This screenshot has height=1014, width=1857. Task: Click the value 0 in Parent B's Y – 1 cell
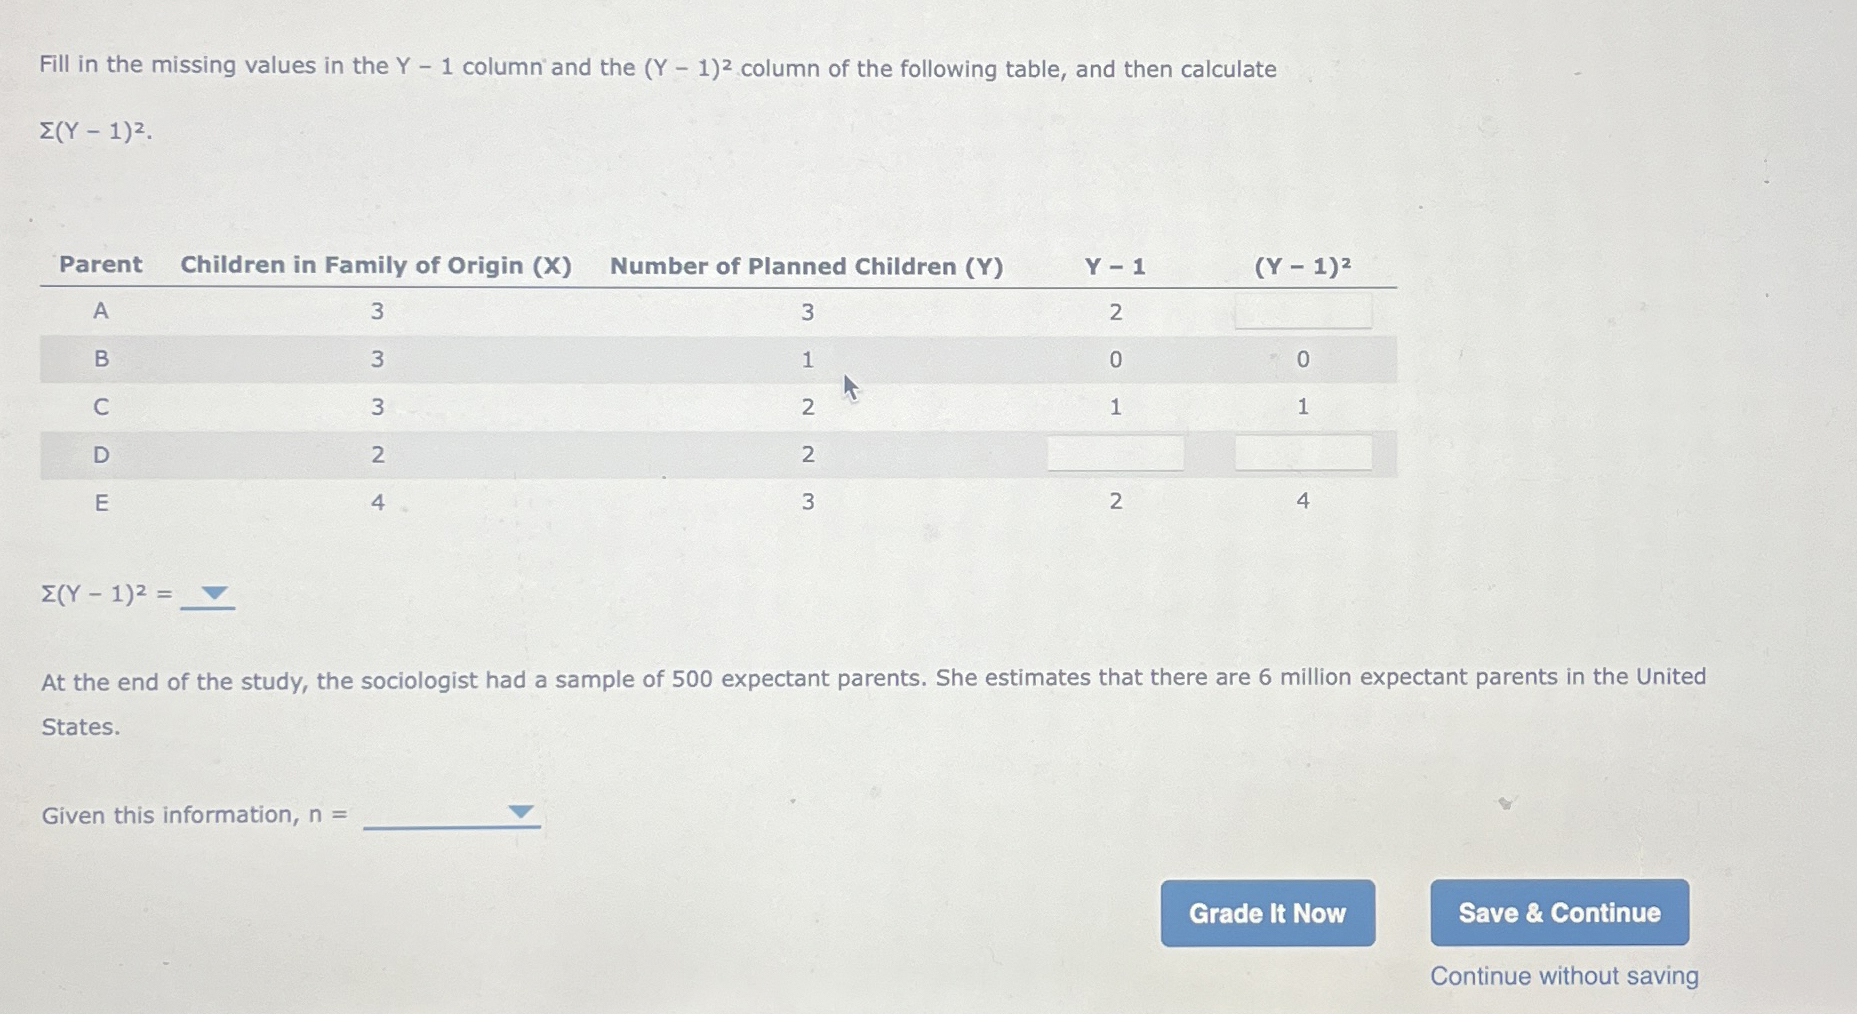1114,359
